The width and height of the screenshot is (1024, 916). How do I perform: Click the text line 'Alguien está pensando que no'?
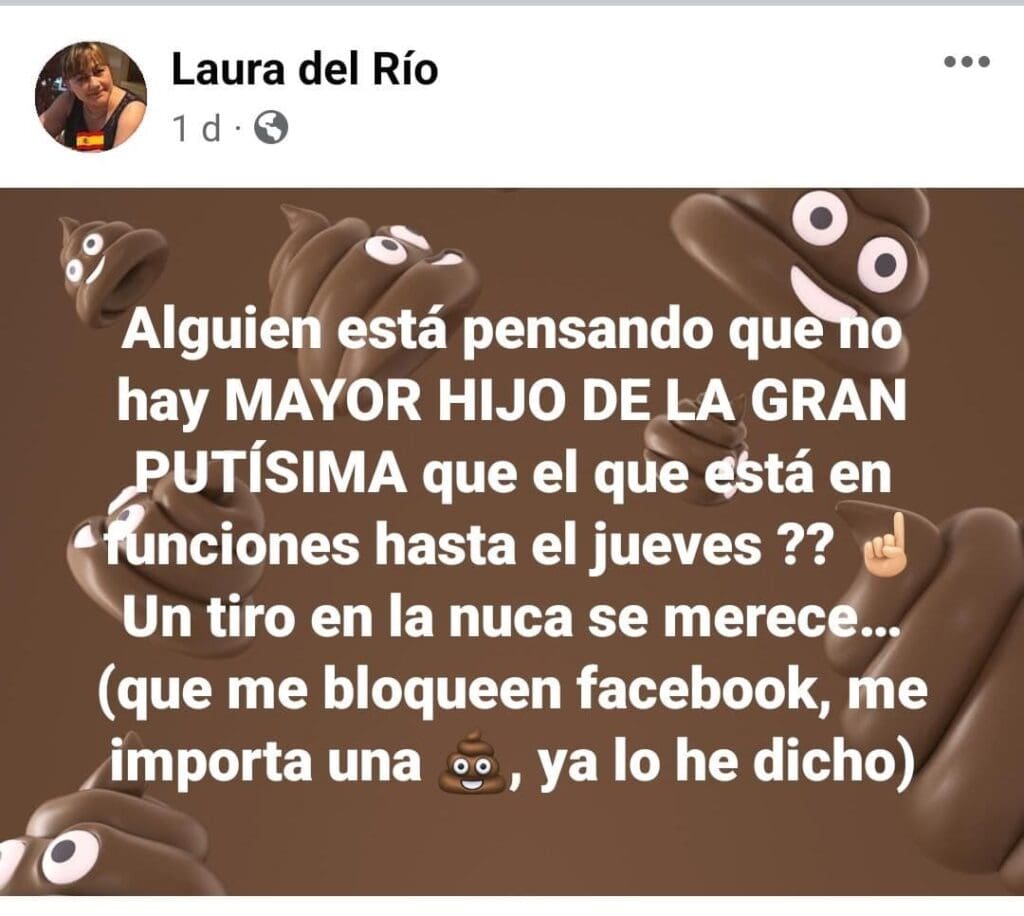(511, 330)
